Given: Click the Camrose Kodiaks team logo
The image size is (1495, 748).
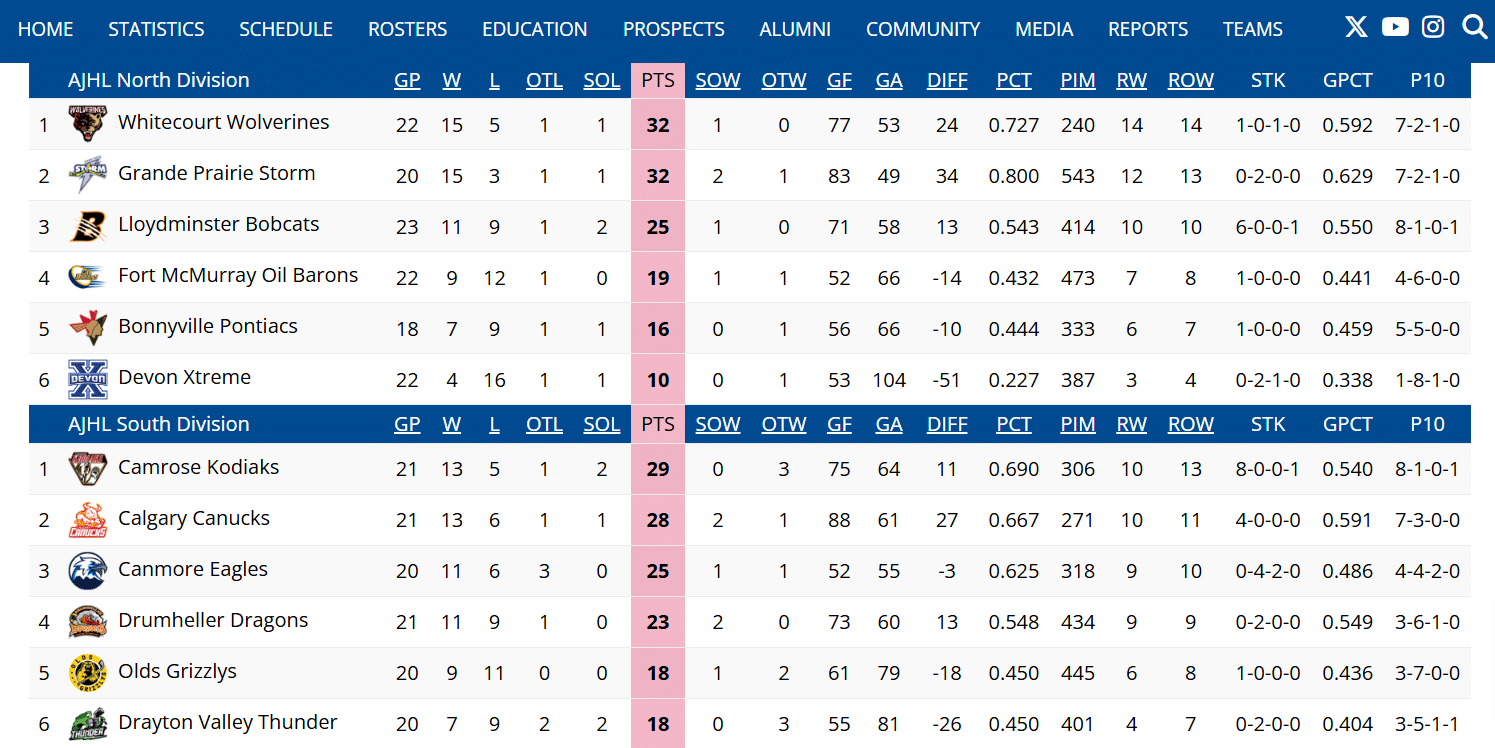Looking at the screenshot, I should [x=87, y=468].
